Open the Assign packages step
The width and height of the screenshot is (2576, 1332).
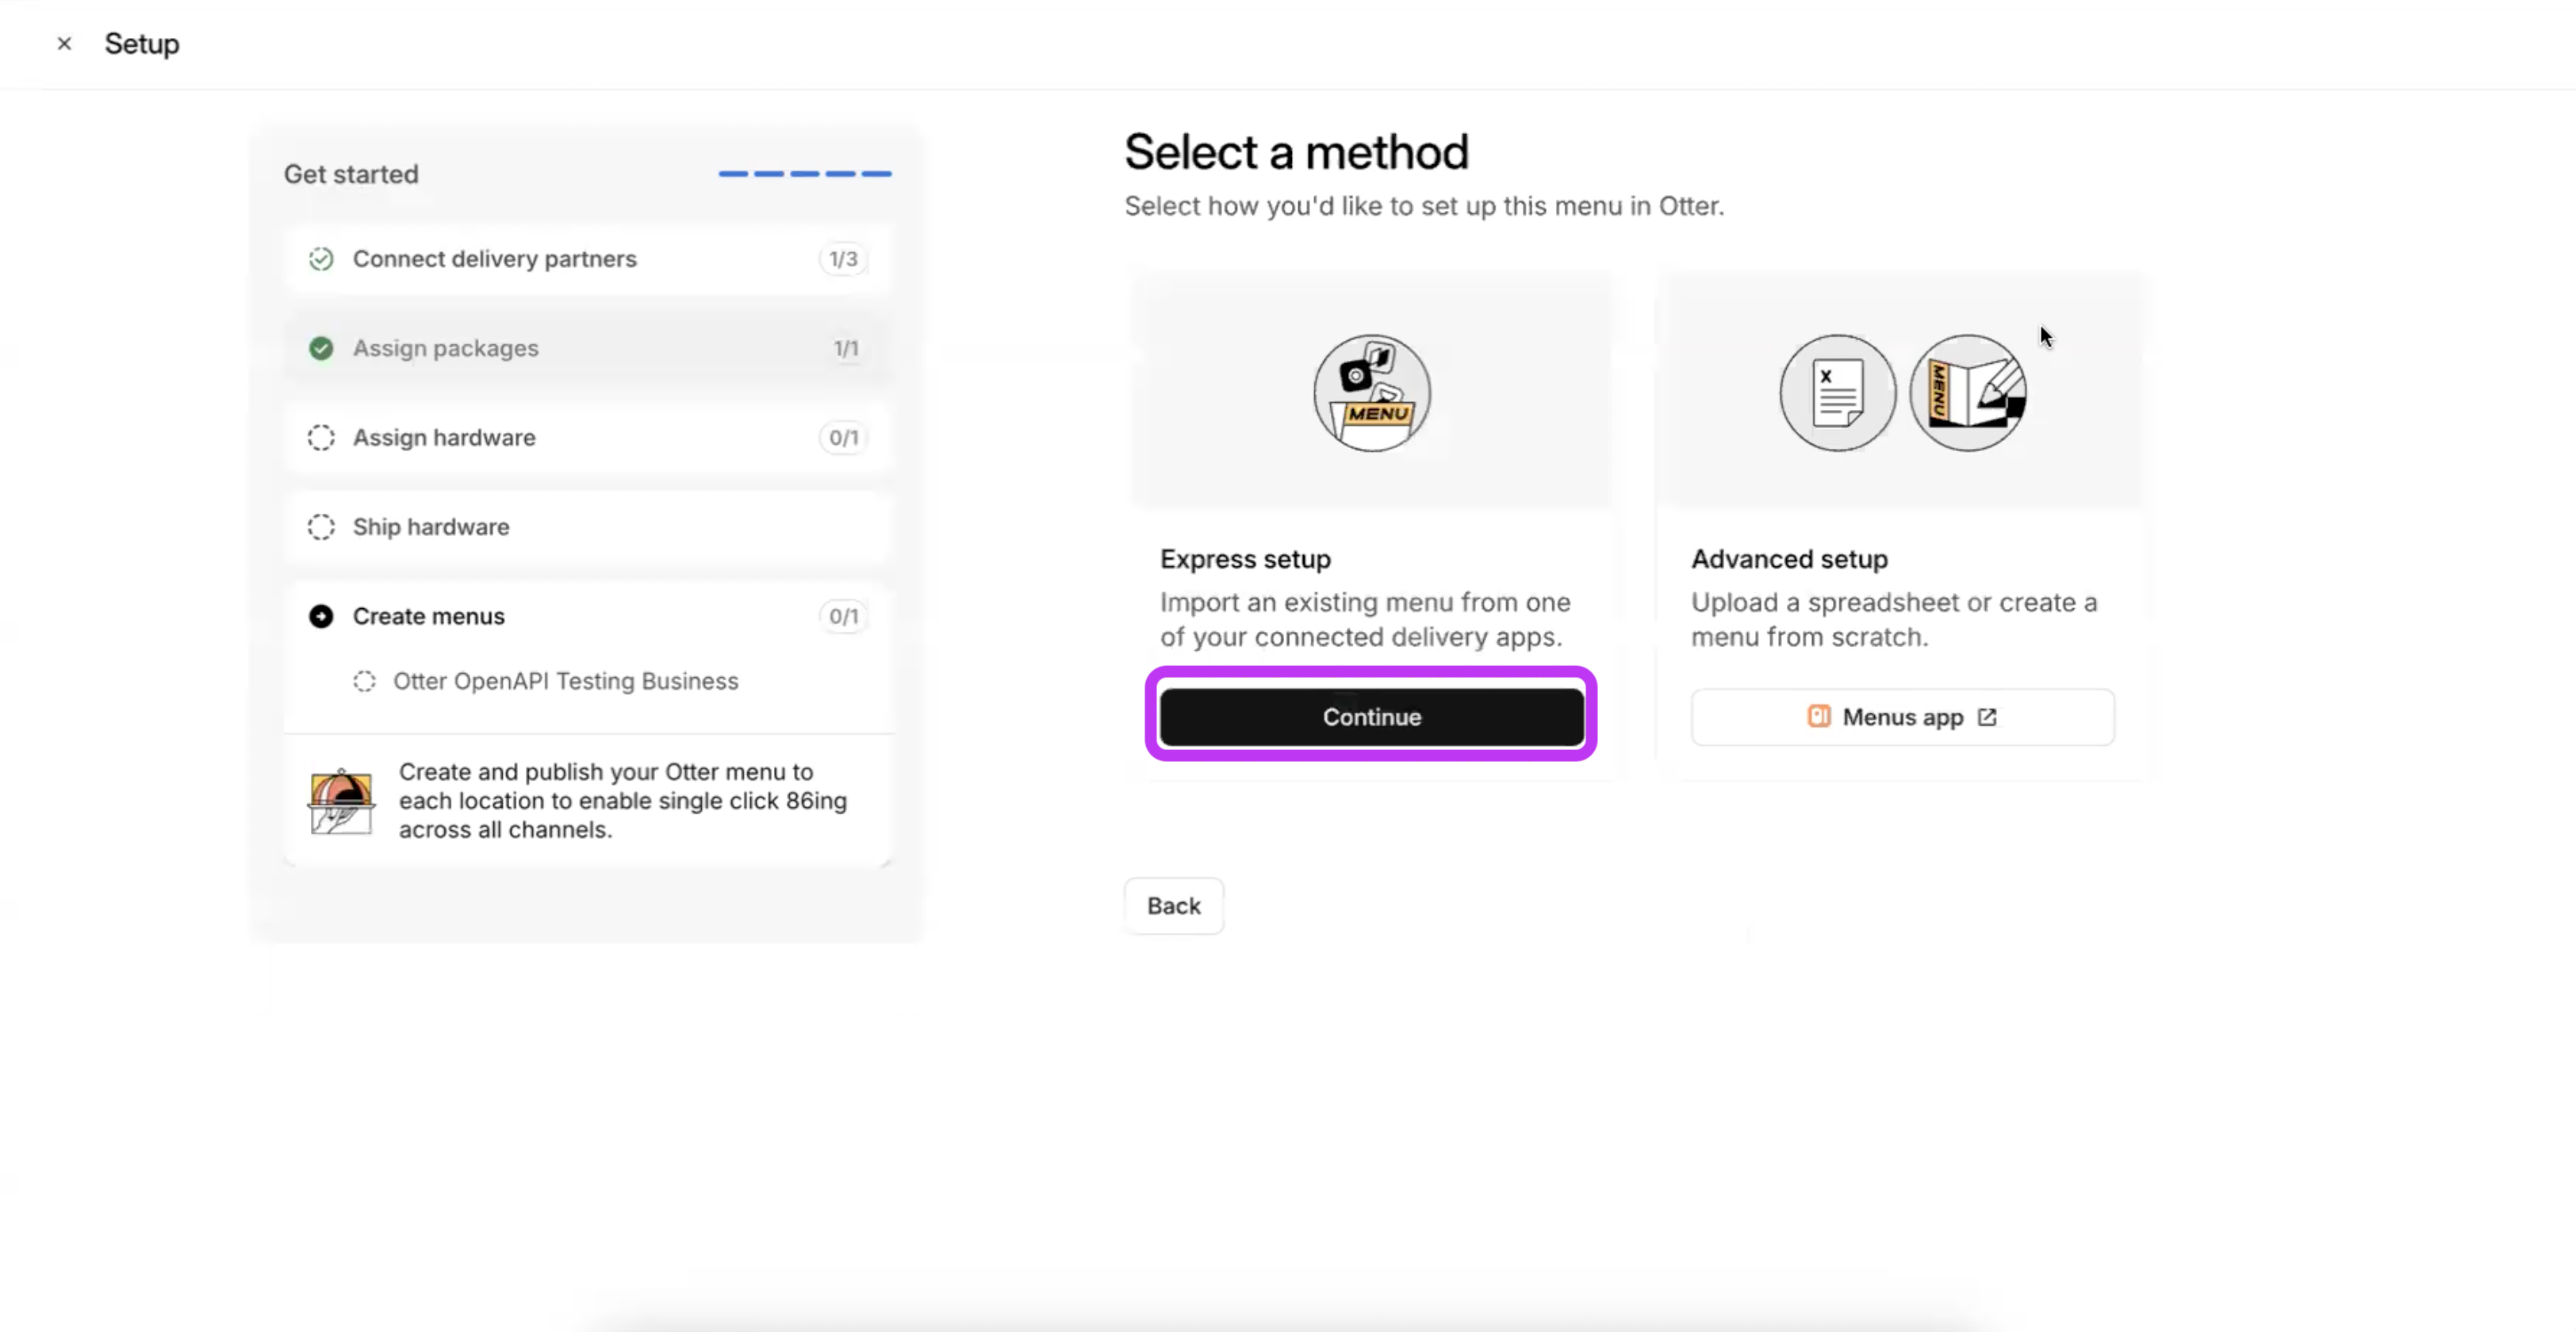click(588, 348)
